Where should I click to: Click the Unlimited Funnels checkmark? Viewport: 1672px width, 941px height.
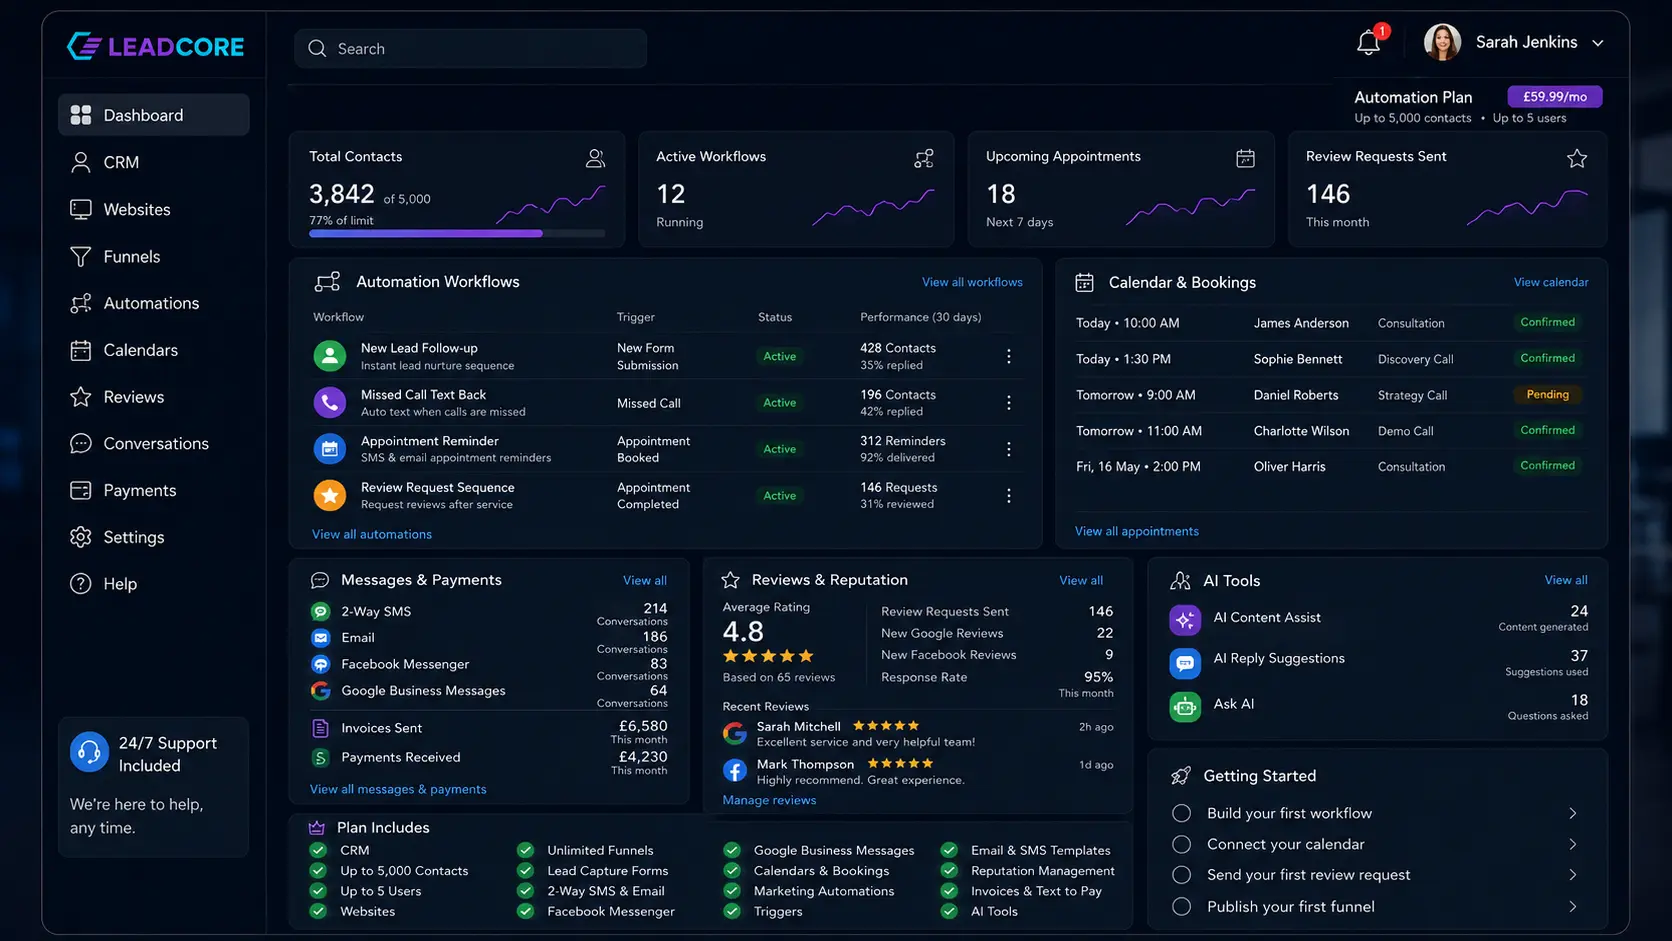pyautogui.click(x=525, y=850)
